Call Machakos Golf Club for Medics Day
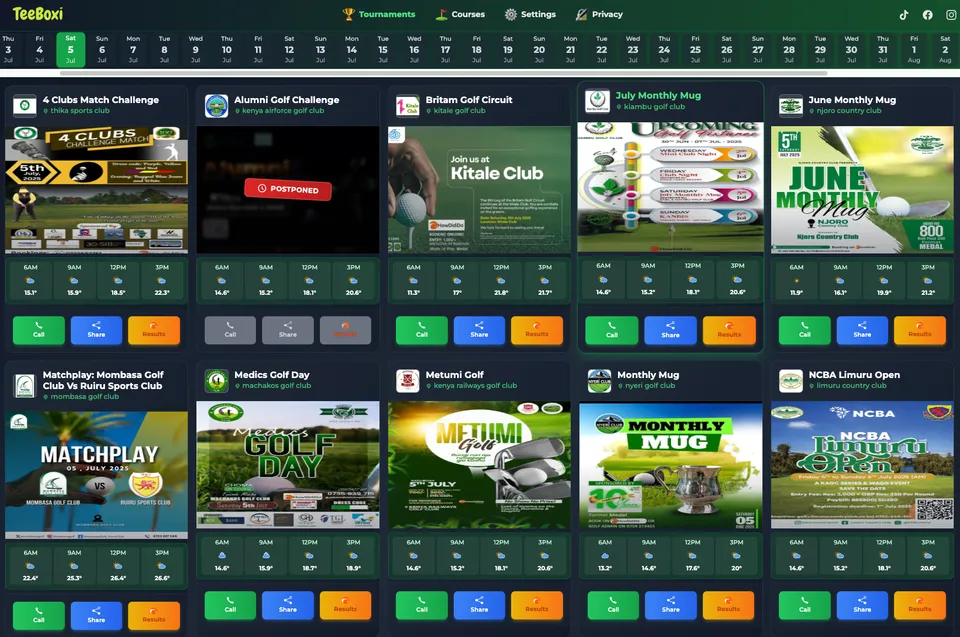The width and height of the screenshot is (960, 637). [x=230, y=605]
